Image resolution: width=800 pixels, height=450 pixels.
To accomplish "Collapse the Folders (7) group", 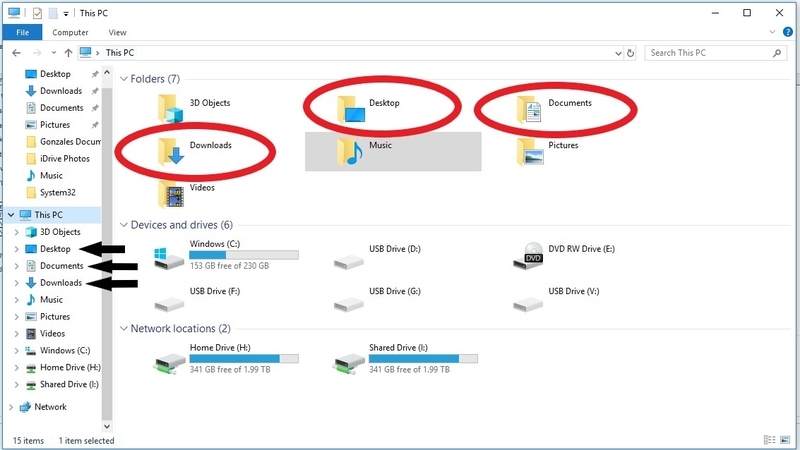I will point(123,79).
